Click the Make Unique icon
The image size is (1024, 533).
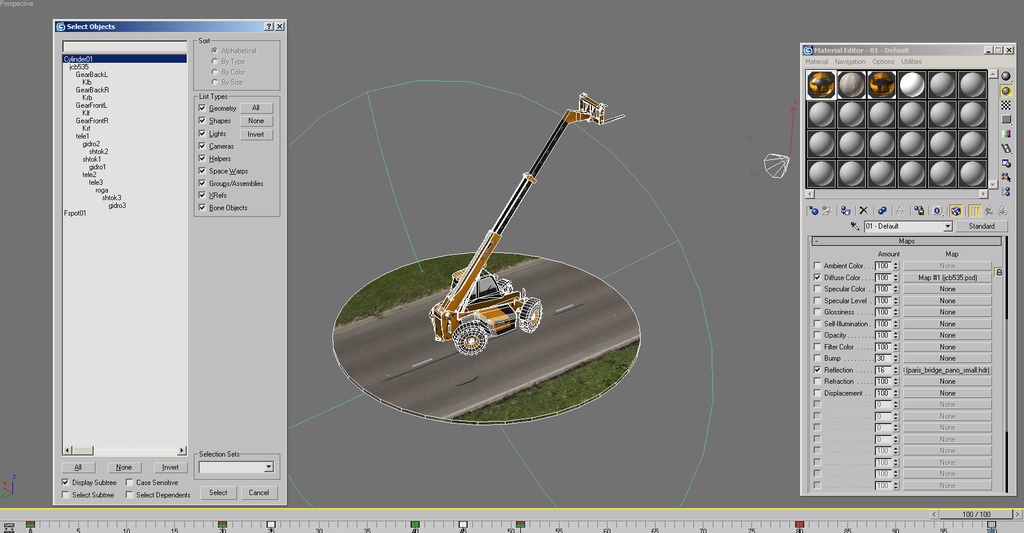tap(900, 211)
